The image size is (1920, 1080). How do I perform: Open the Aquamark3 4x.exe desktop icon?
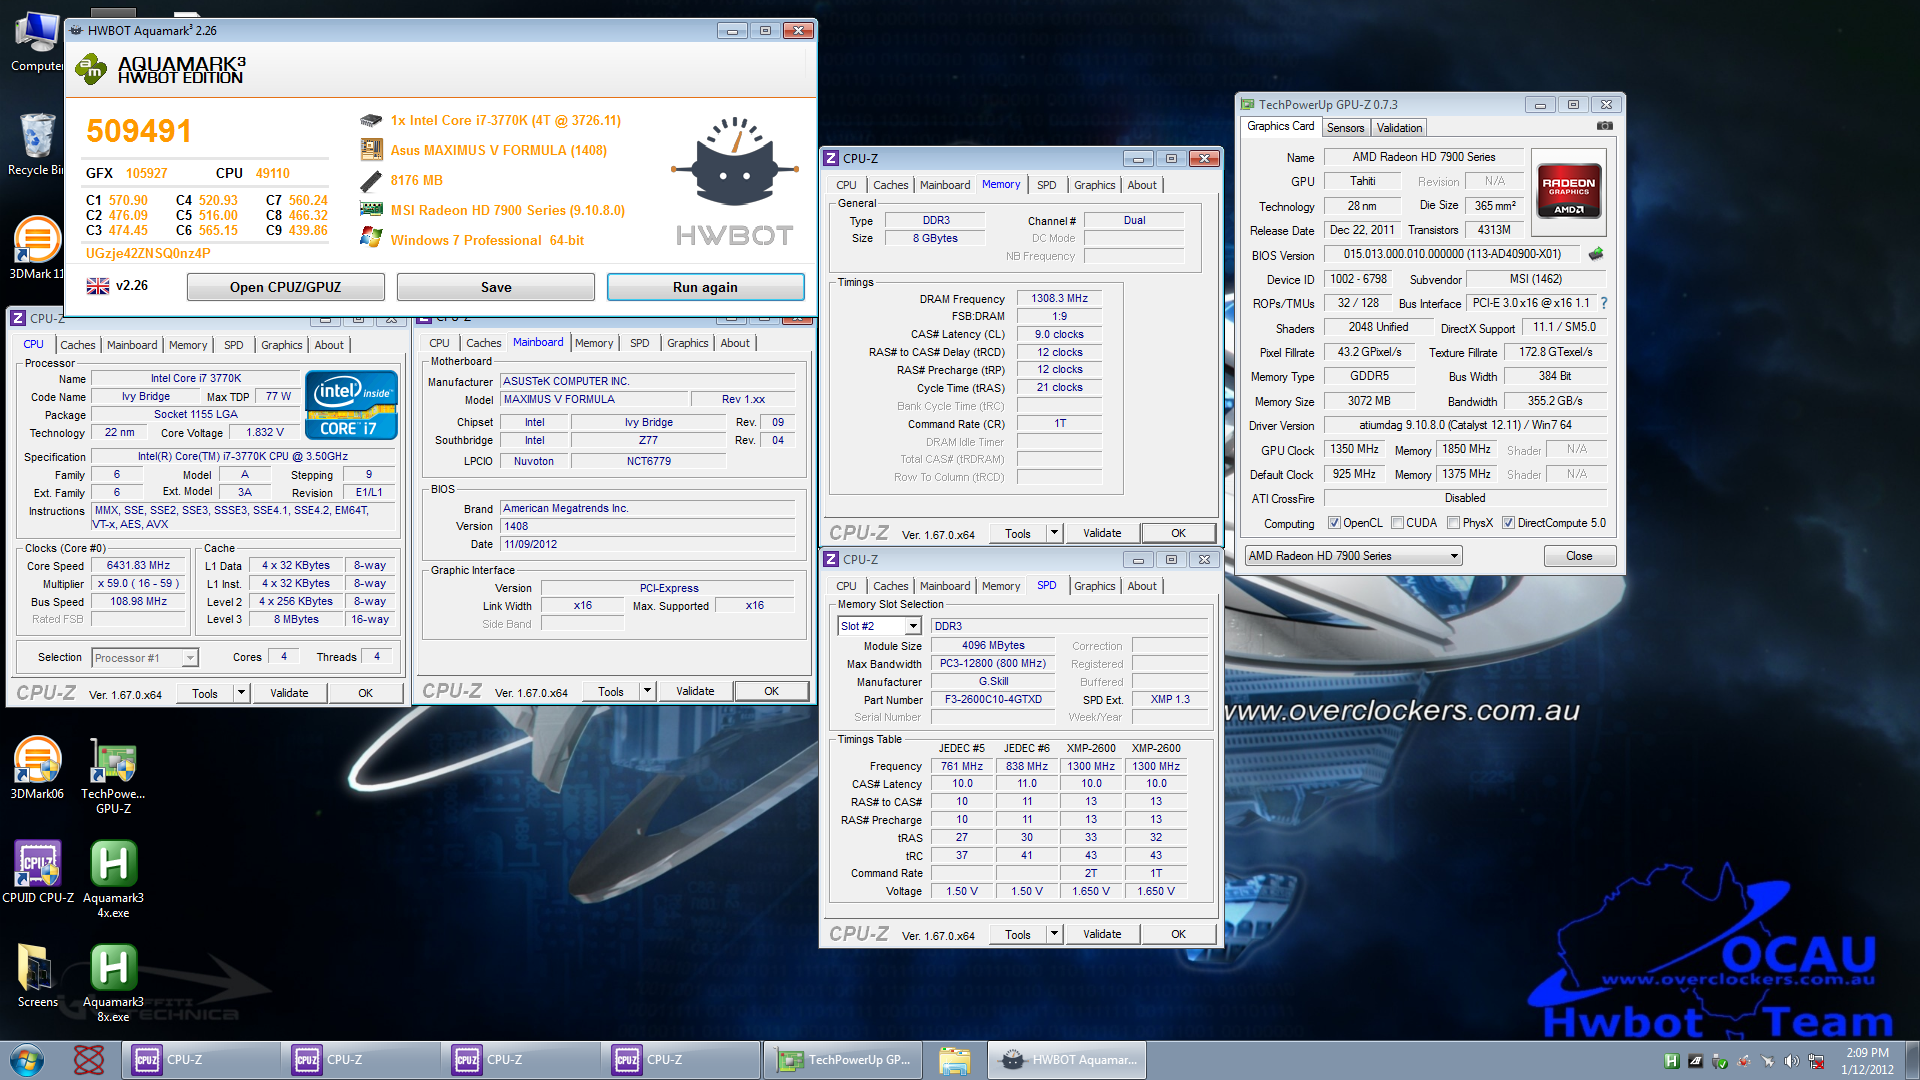click(x=113, y=878)
